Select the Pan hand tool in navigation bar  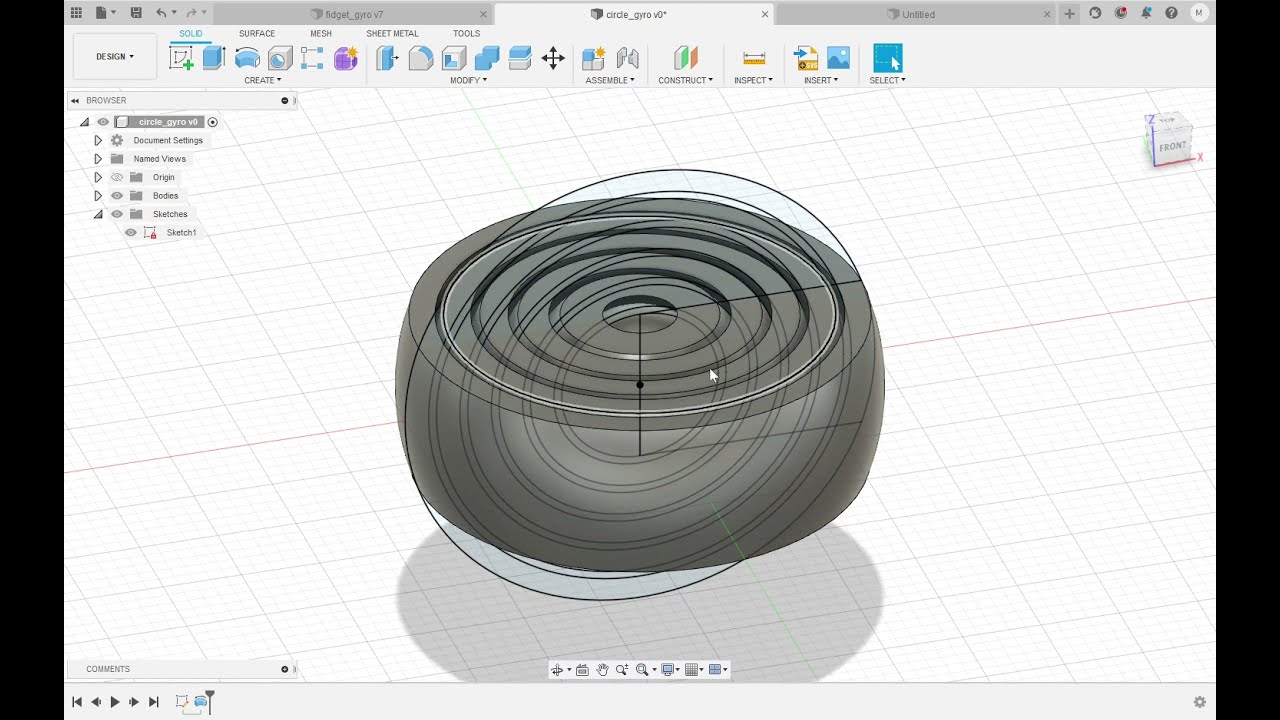tap(602, 670)
